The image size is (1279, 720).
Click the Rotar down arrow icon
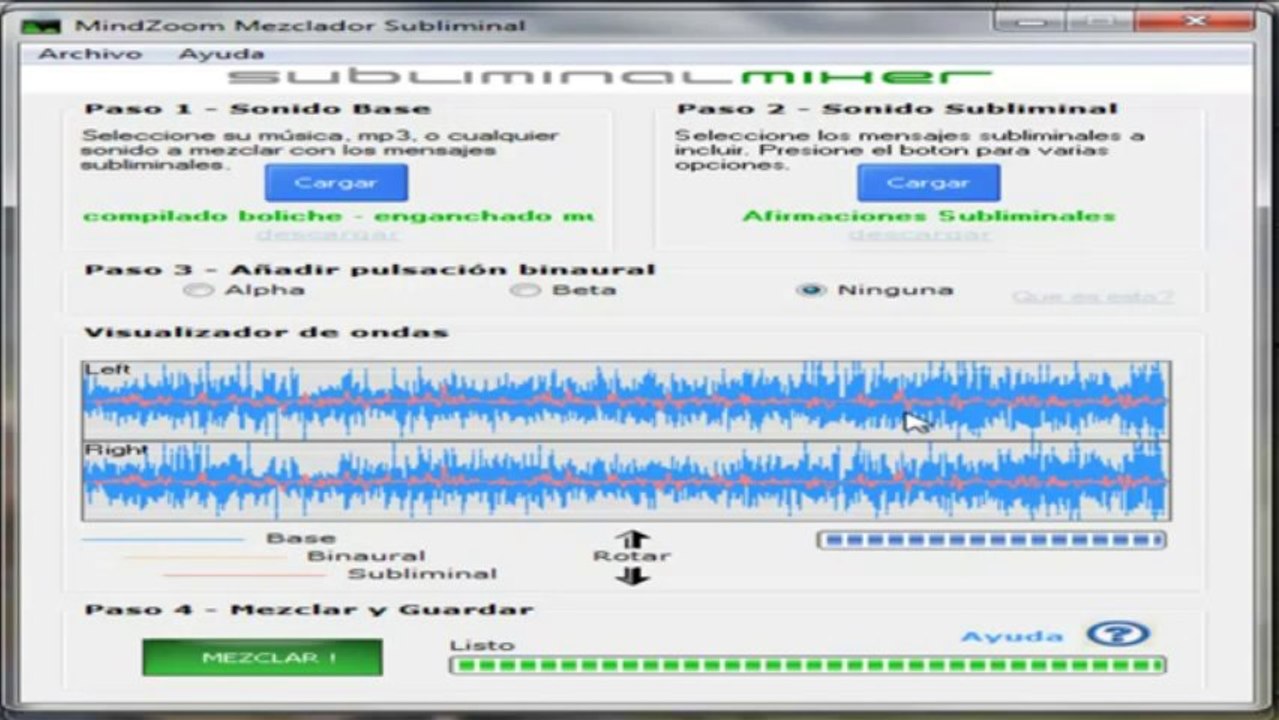click(631, 576)
